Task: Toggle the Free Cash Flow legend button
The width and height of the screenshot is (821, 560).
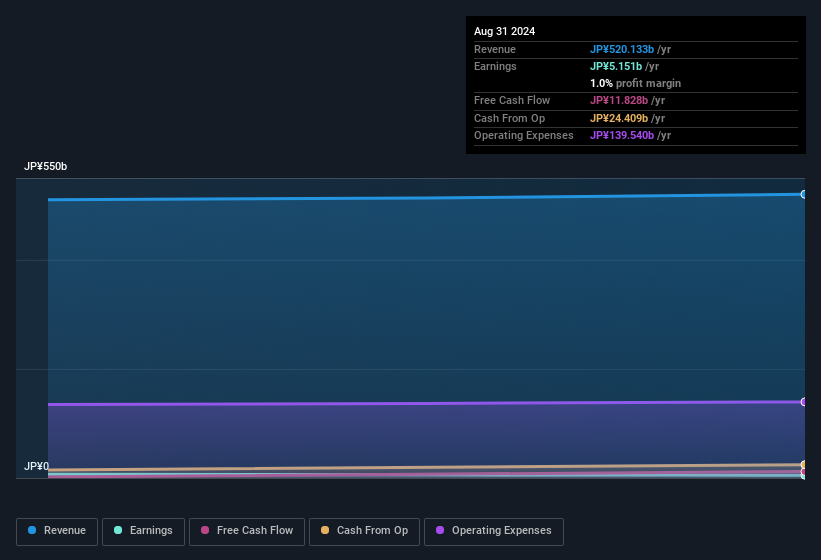Action: (247, 531)
